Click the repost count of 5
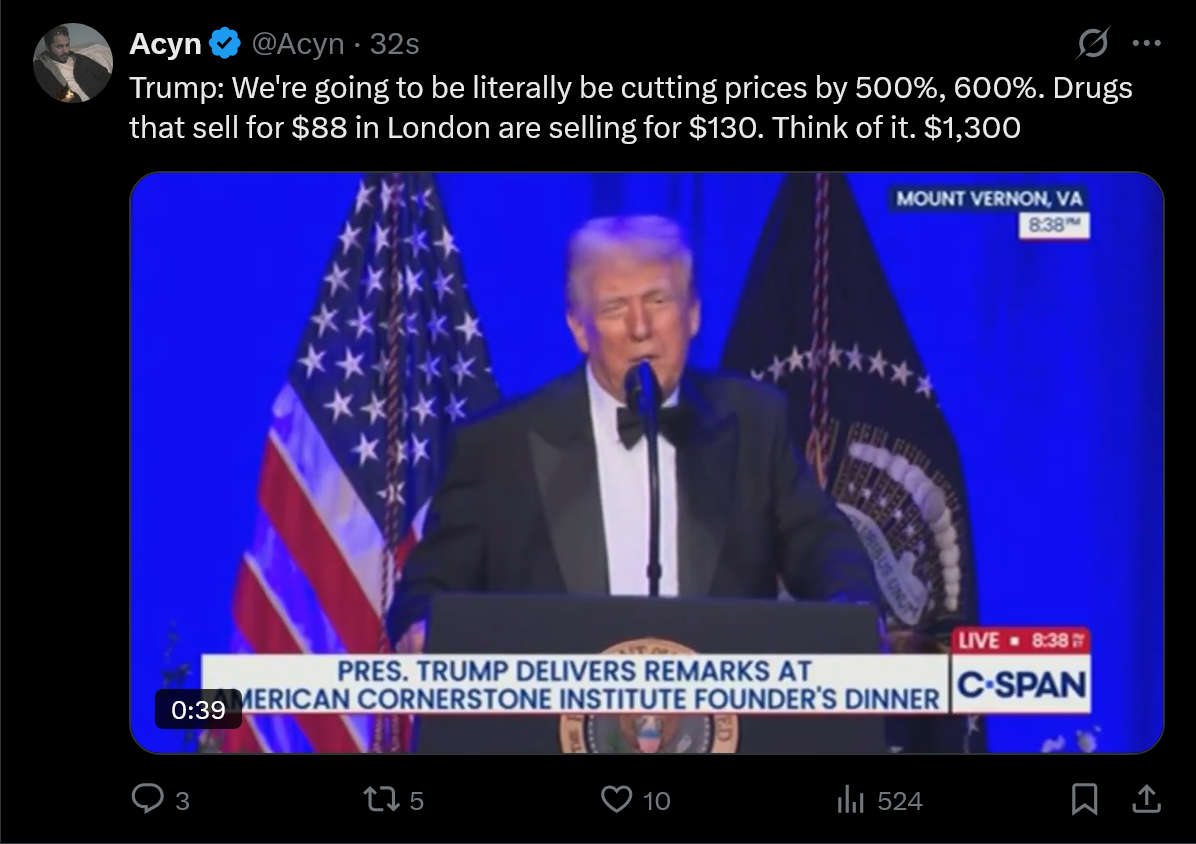The height and width of the screenshot is (844, 1196). click(416, 801)
